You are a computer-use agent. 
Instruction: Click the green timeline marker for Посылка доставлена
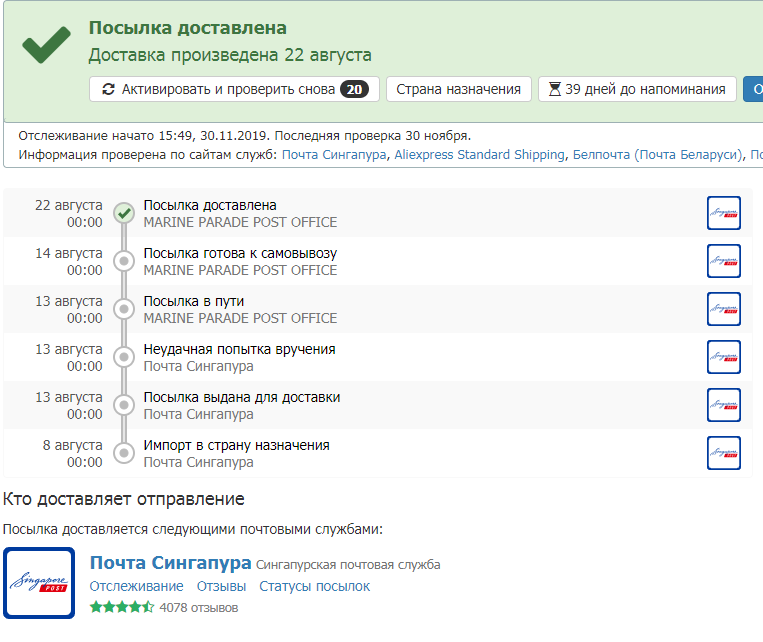(x=124, y=213)
